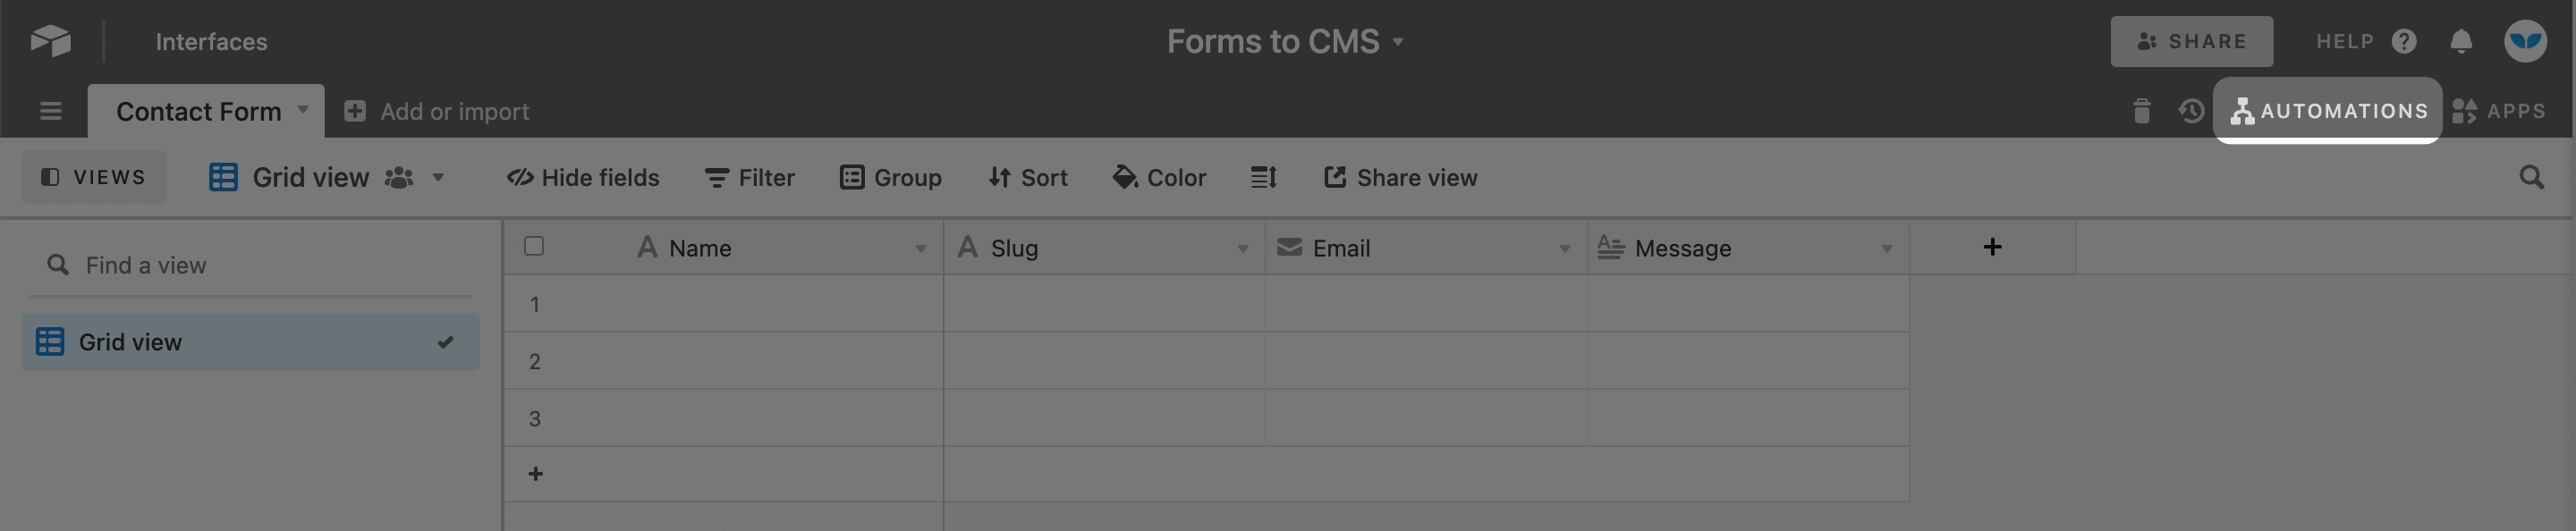This screenshot has height=531, width=2576.
Task: Open the Email field dropdown
Action: (1565, 248)
